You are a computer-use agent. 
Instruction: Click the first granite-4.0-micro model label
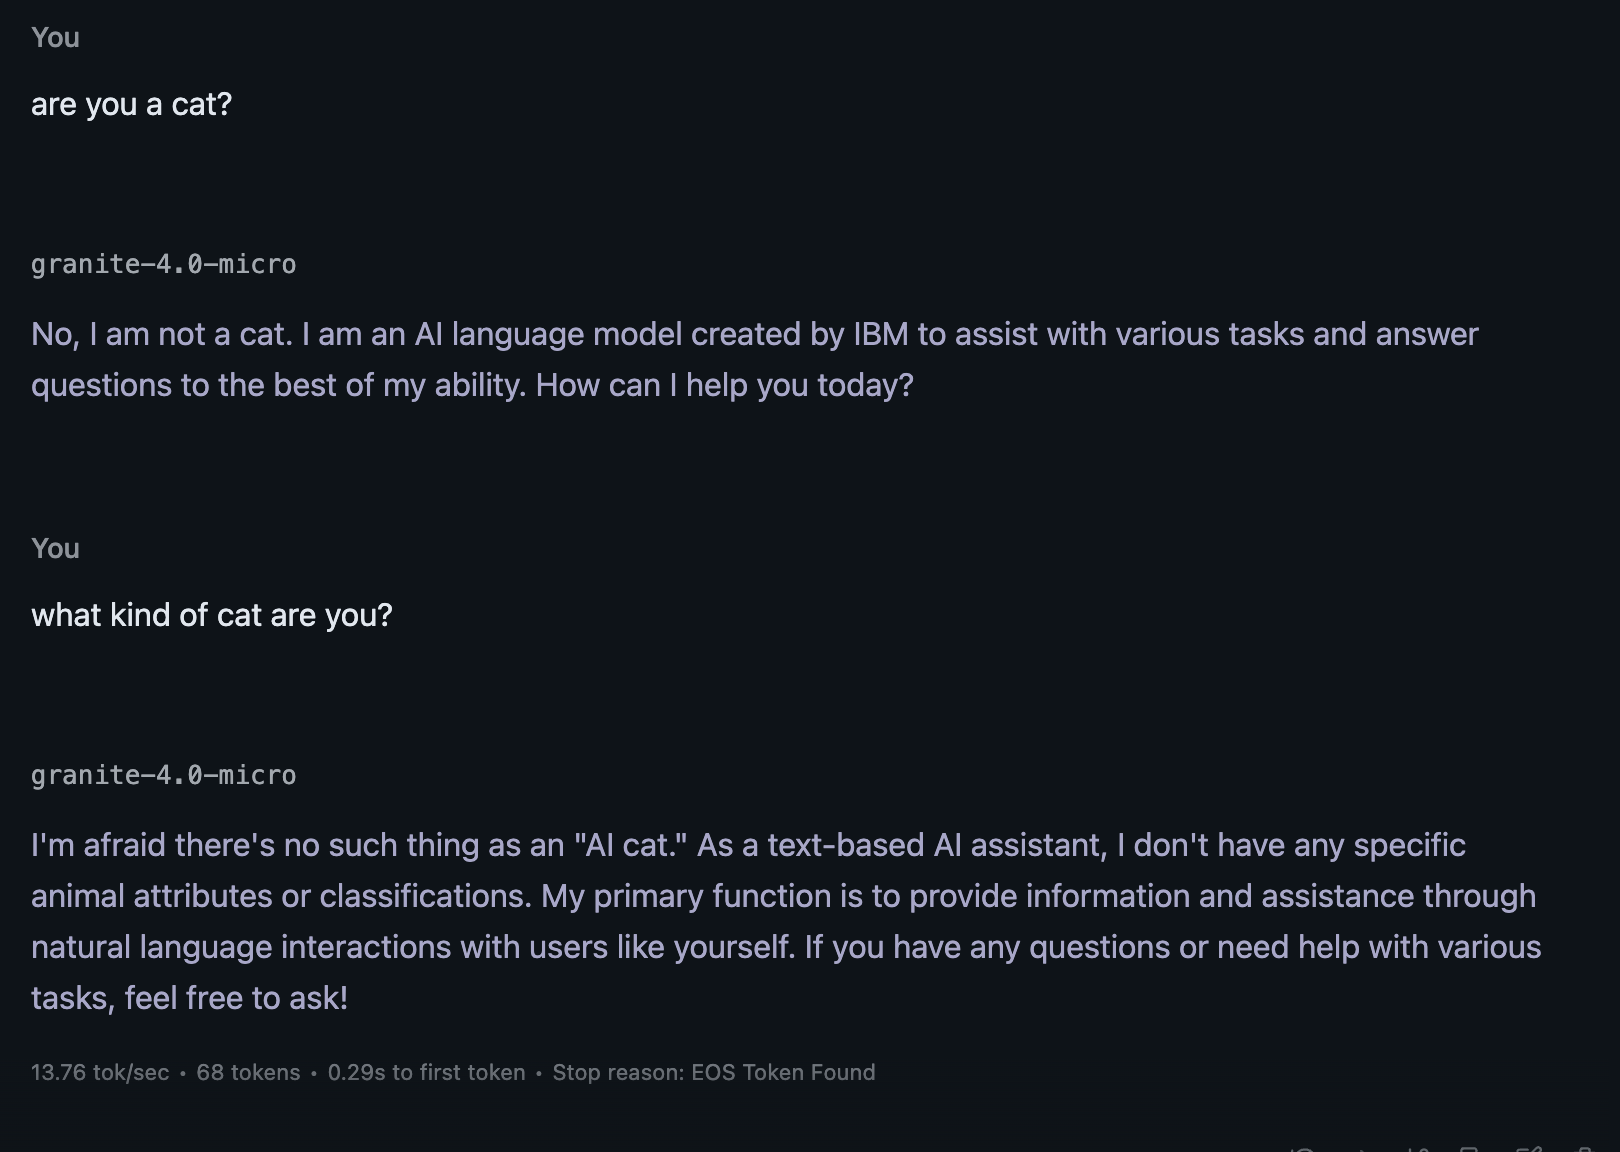coord(163,264)
